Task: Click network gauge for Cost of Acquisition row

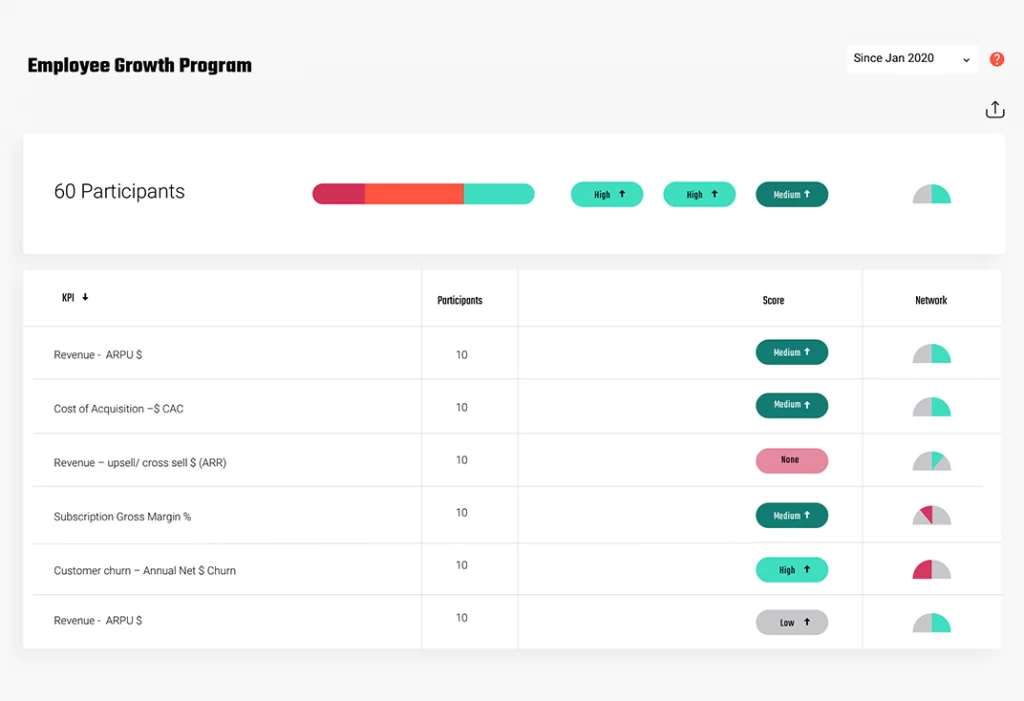Action: [x=931, y=407]
